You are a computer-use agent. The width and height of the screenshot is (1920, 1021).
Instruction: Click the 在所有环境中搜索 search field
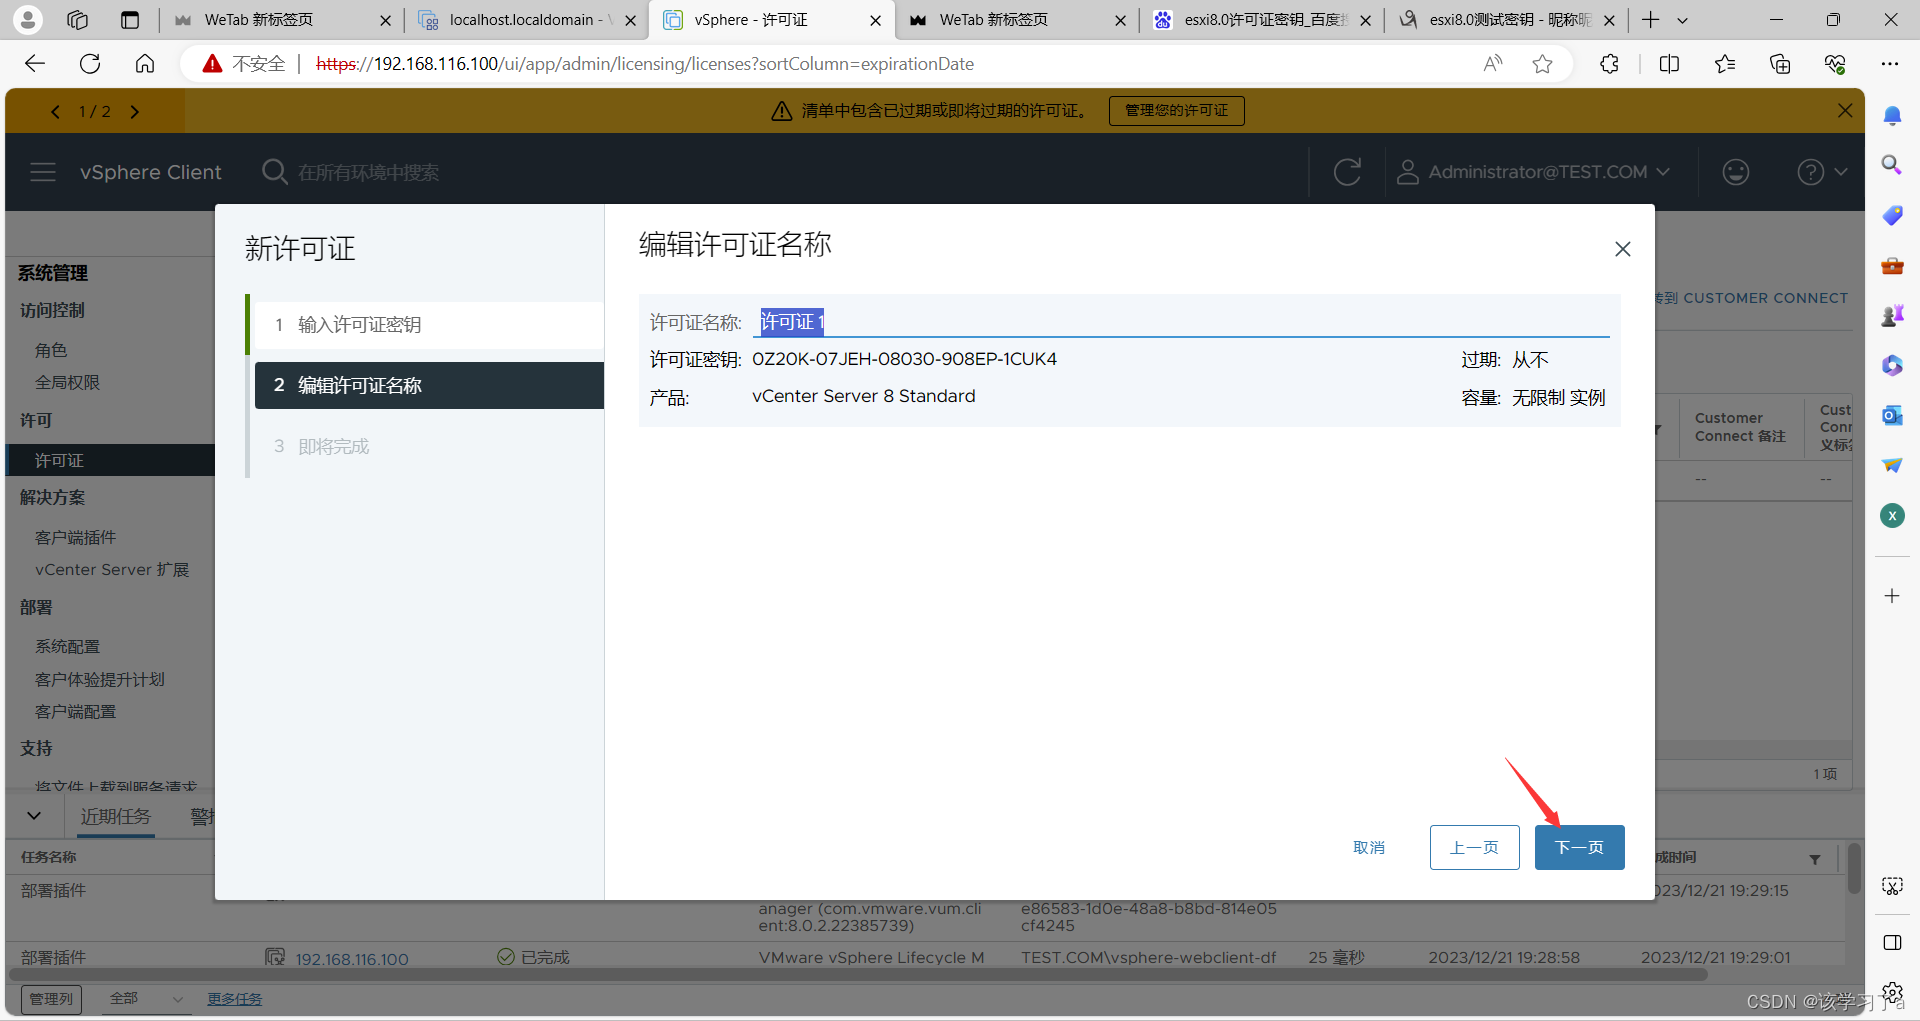coord(368,172)
